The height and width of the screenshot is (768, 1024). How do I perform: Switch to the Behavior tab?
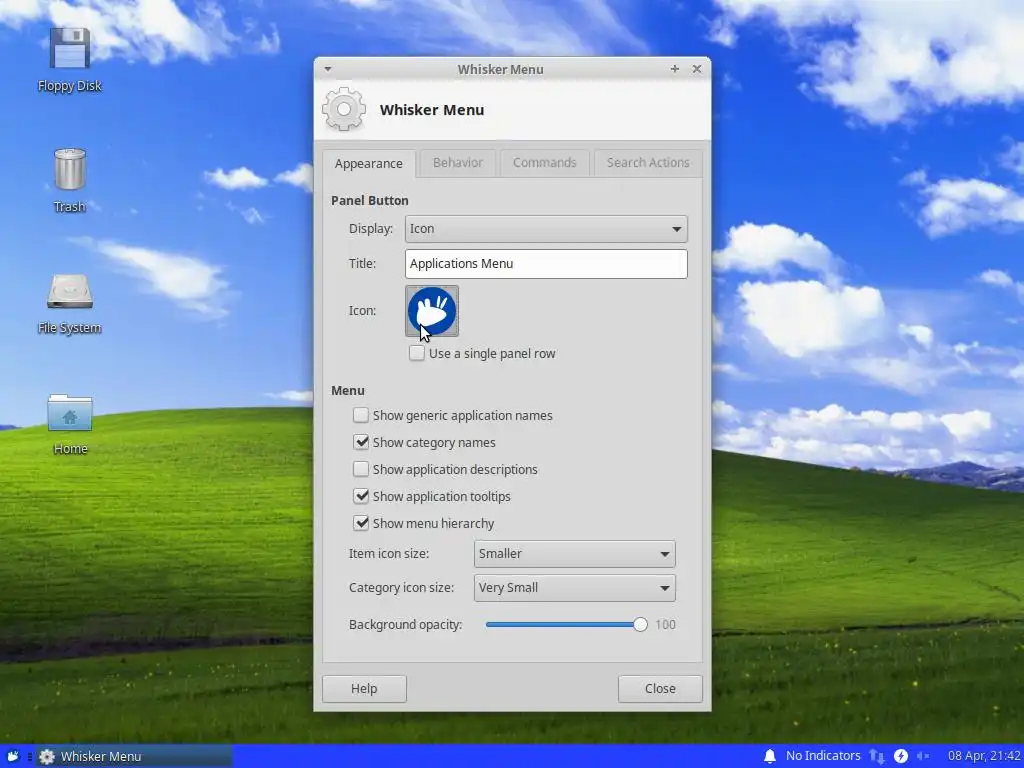pos(458,163)
